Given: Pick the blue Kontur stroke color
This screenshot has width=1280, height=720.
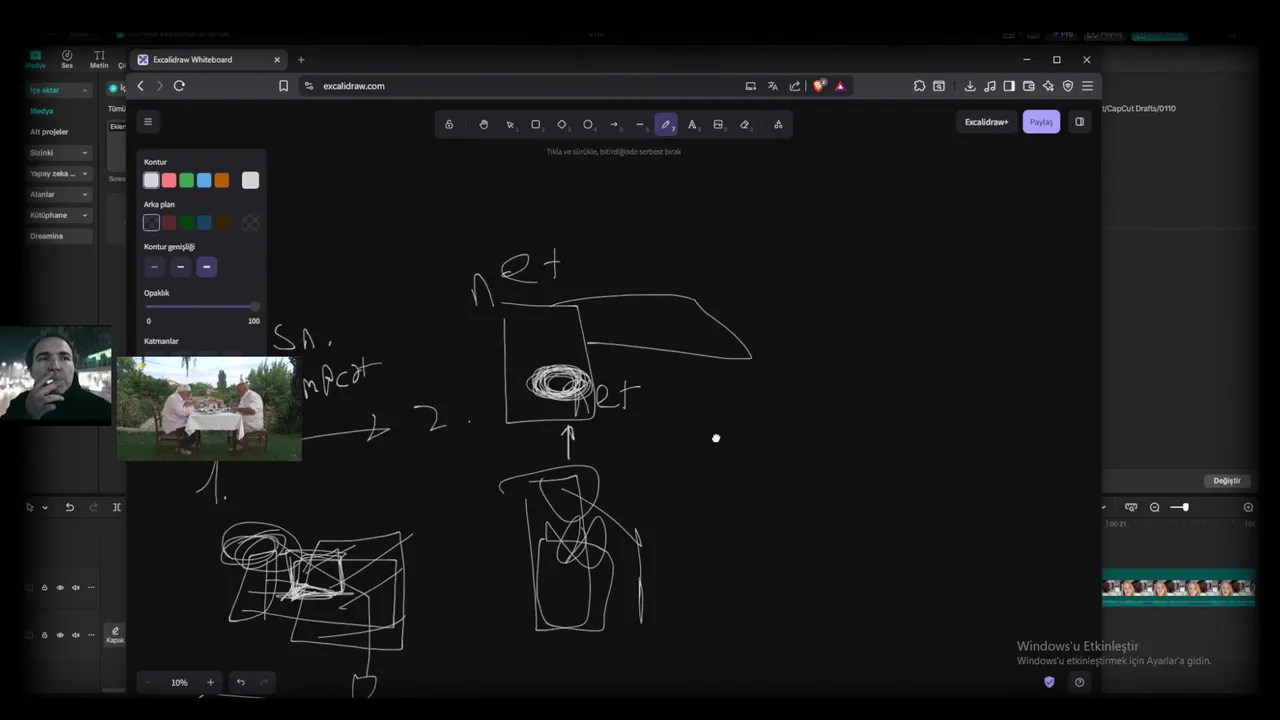Looking at the screenshot, I should click(x=204, y=180).
